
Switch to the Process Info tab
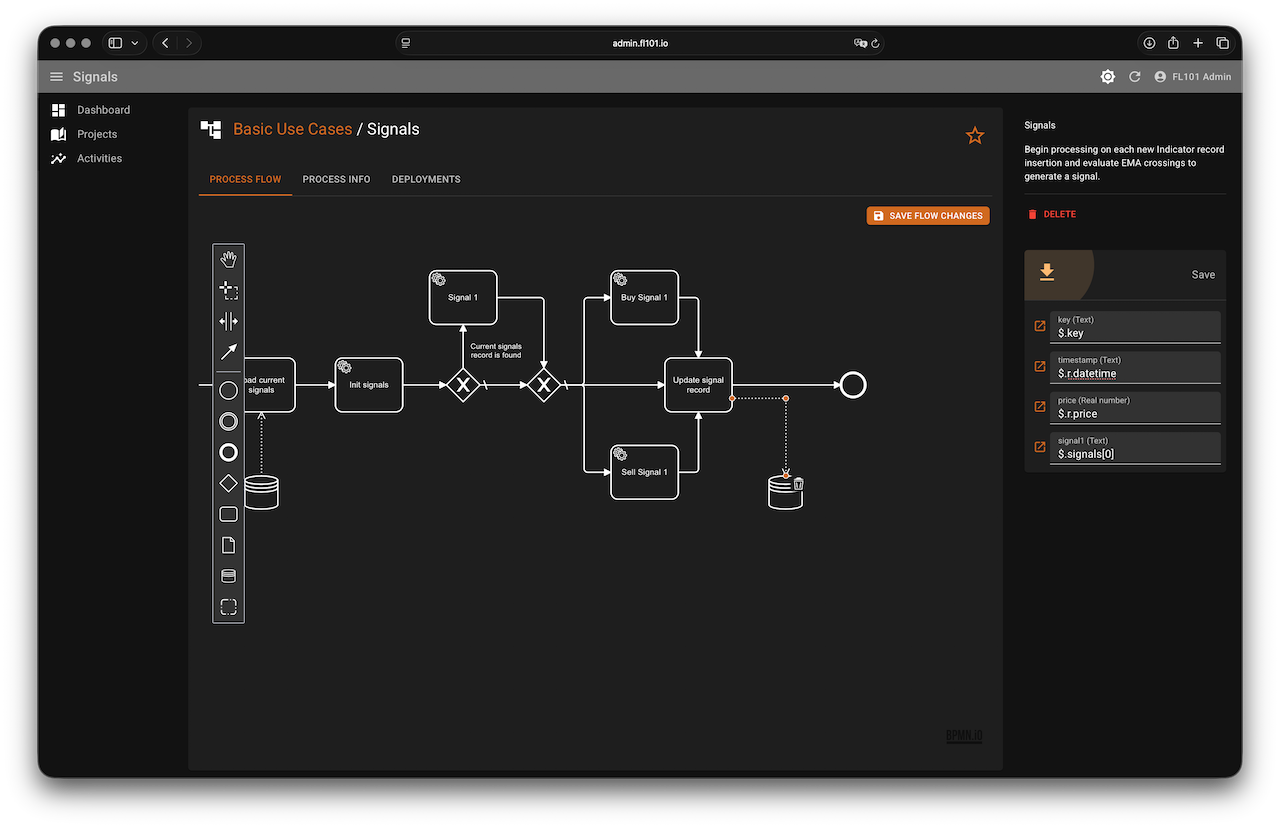[x=336, y=179]
